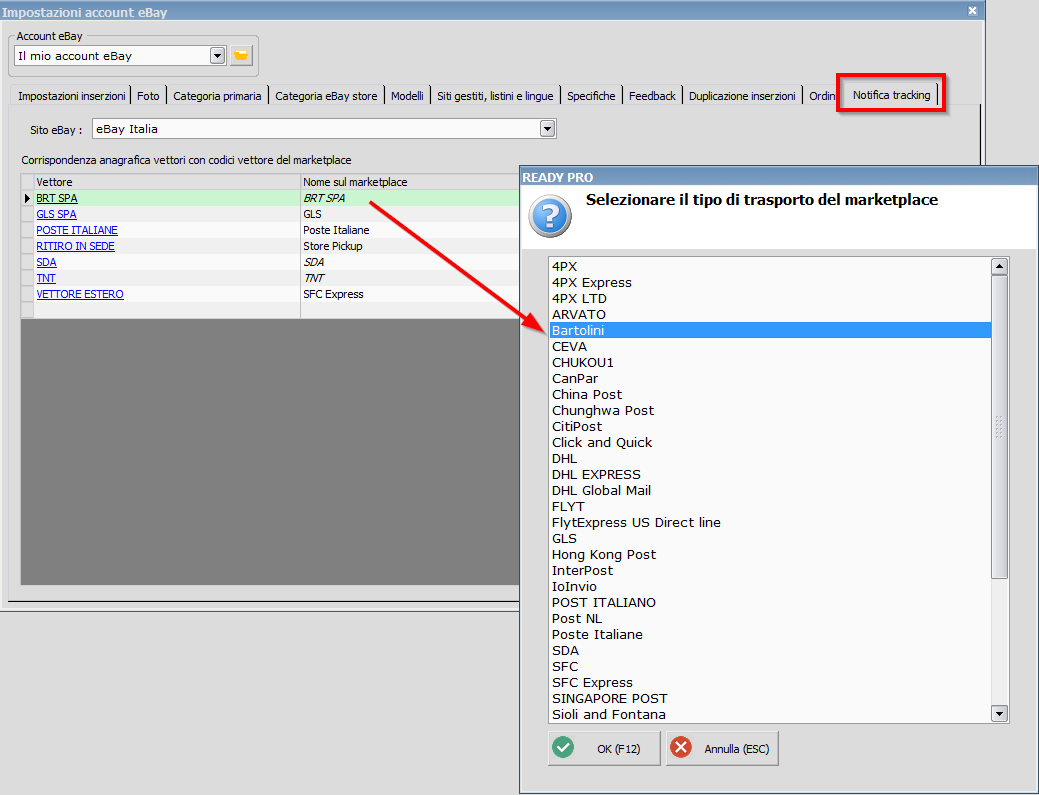
Task: Select Bartolini in the transport list
Action: pos(770,330)
